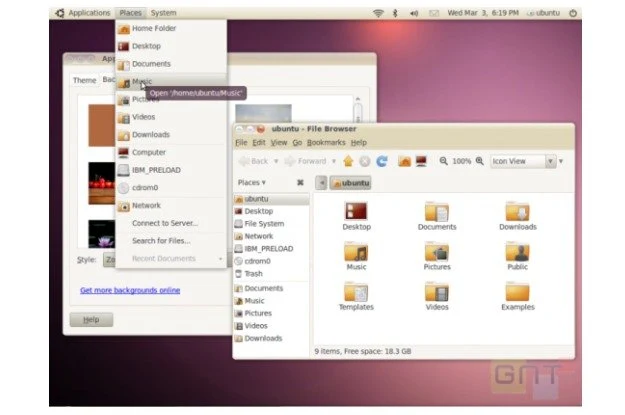625x415 pixels.
Task: Click the Reload button in File Browser toolbar
Action: pos(382,161)
